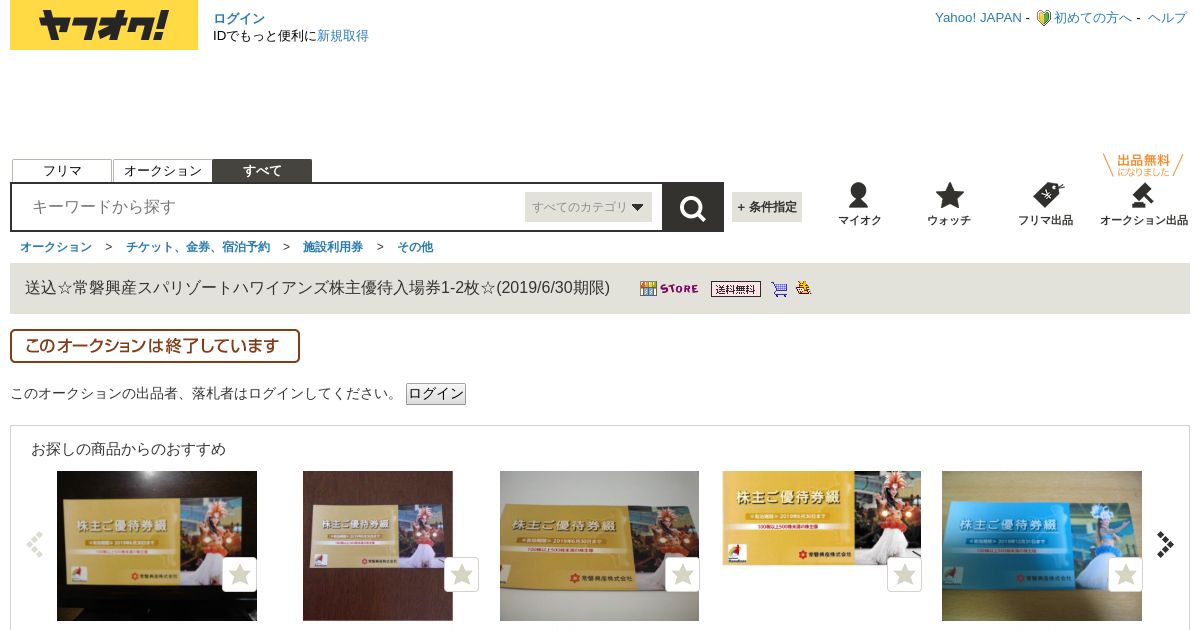Screen dimensions: 1200x630
Task: Expand ＋条件指定 search options
Action: [x=767, y=207]
